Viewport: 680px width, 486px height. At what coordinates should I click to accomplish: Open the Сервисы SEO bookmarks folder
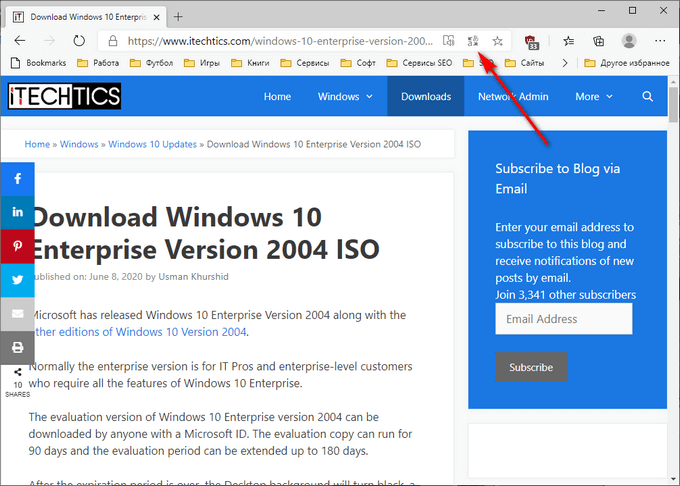pos(419,63)
